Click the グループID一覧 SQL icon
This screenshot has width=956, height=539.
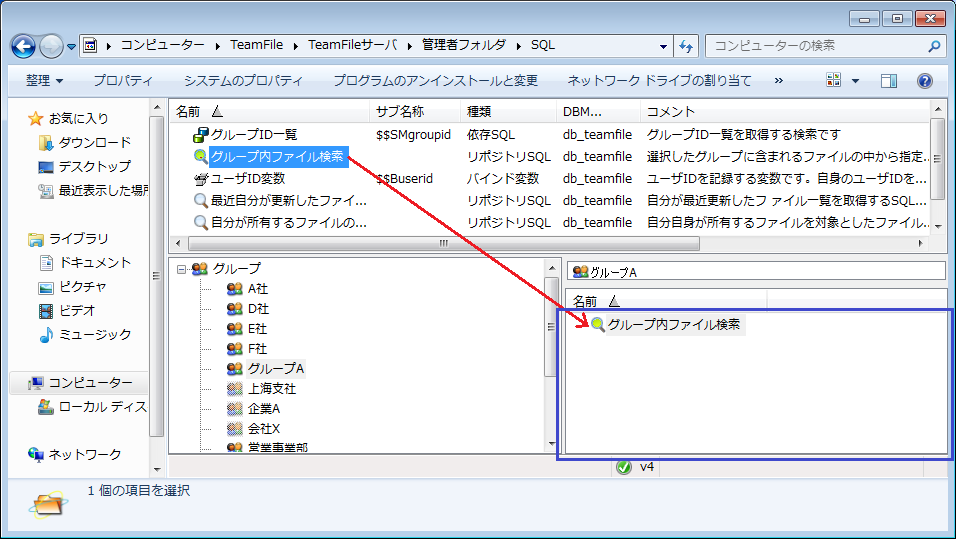tap(201, 134)
